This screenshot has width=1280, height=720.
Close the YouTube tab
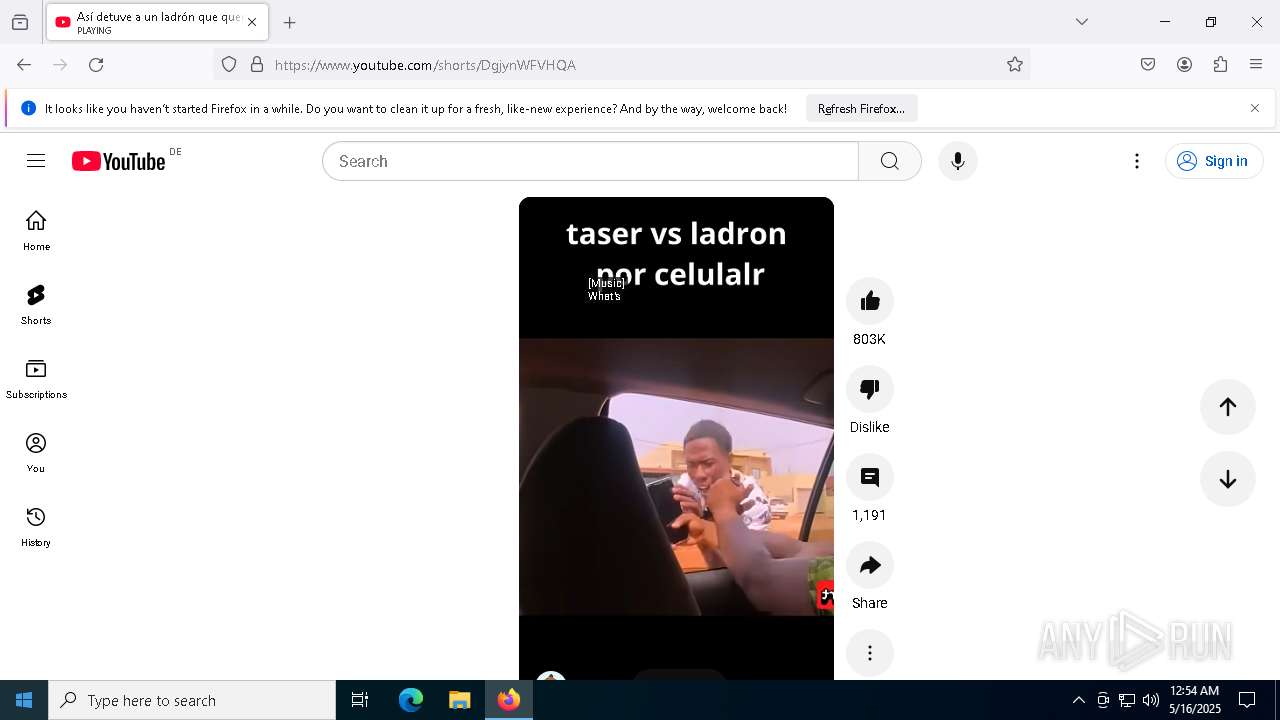coord(252,22)
